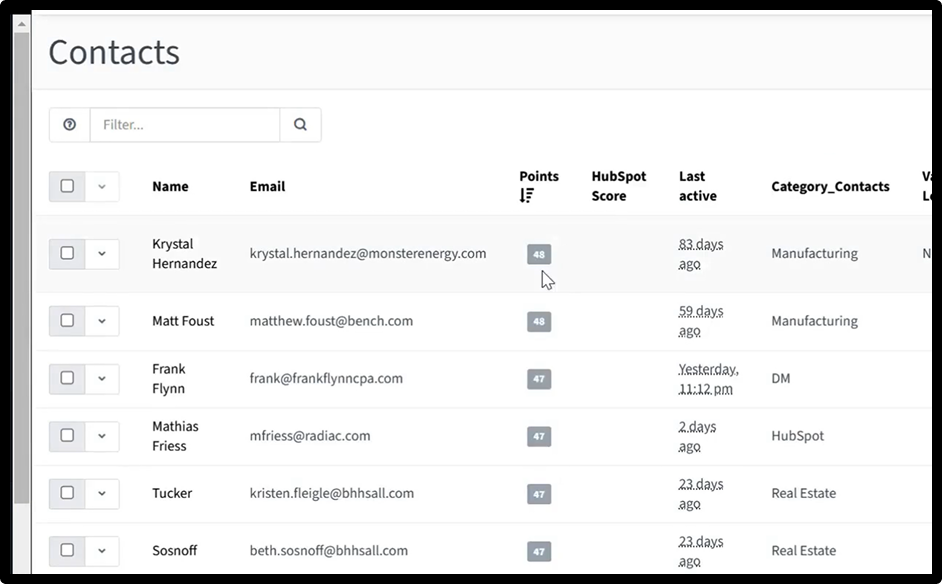Open contact Tucker
Image resolution: width=942 pixels, height=584 pixels.
[x=172, y=493]
